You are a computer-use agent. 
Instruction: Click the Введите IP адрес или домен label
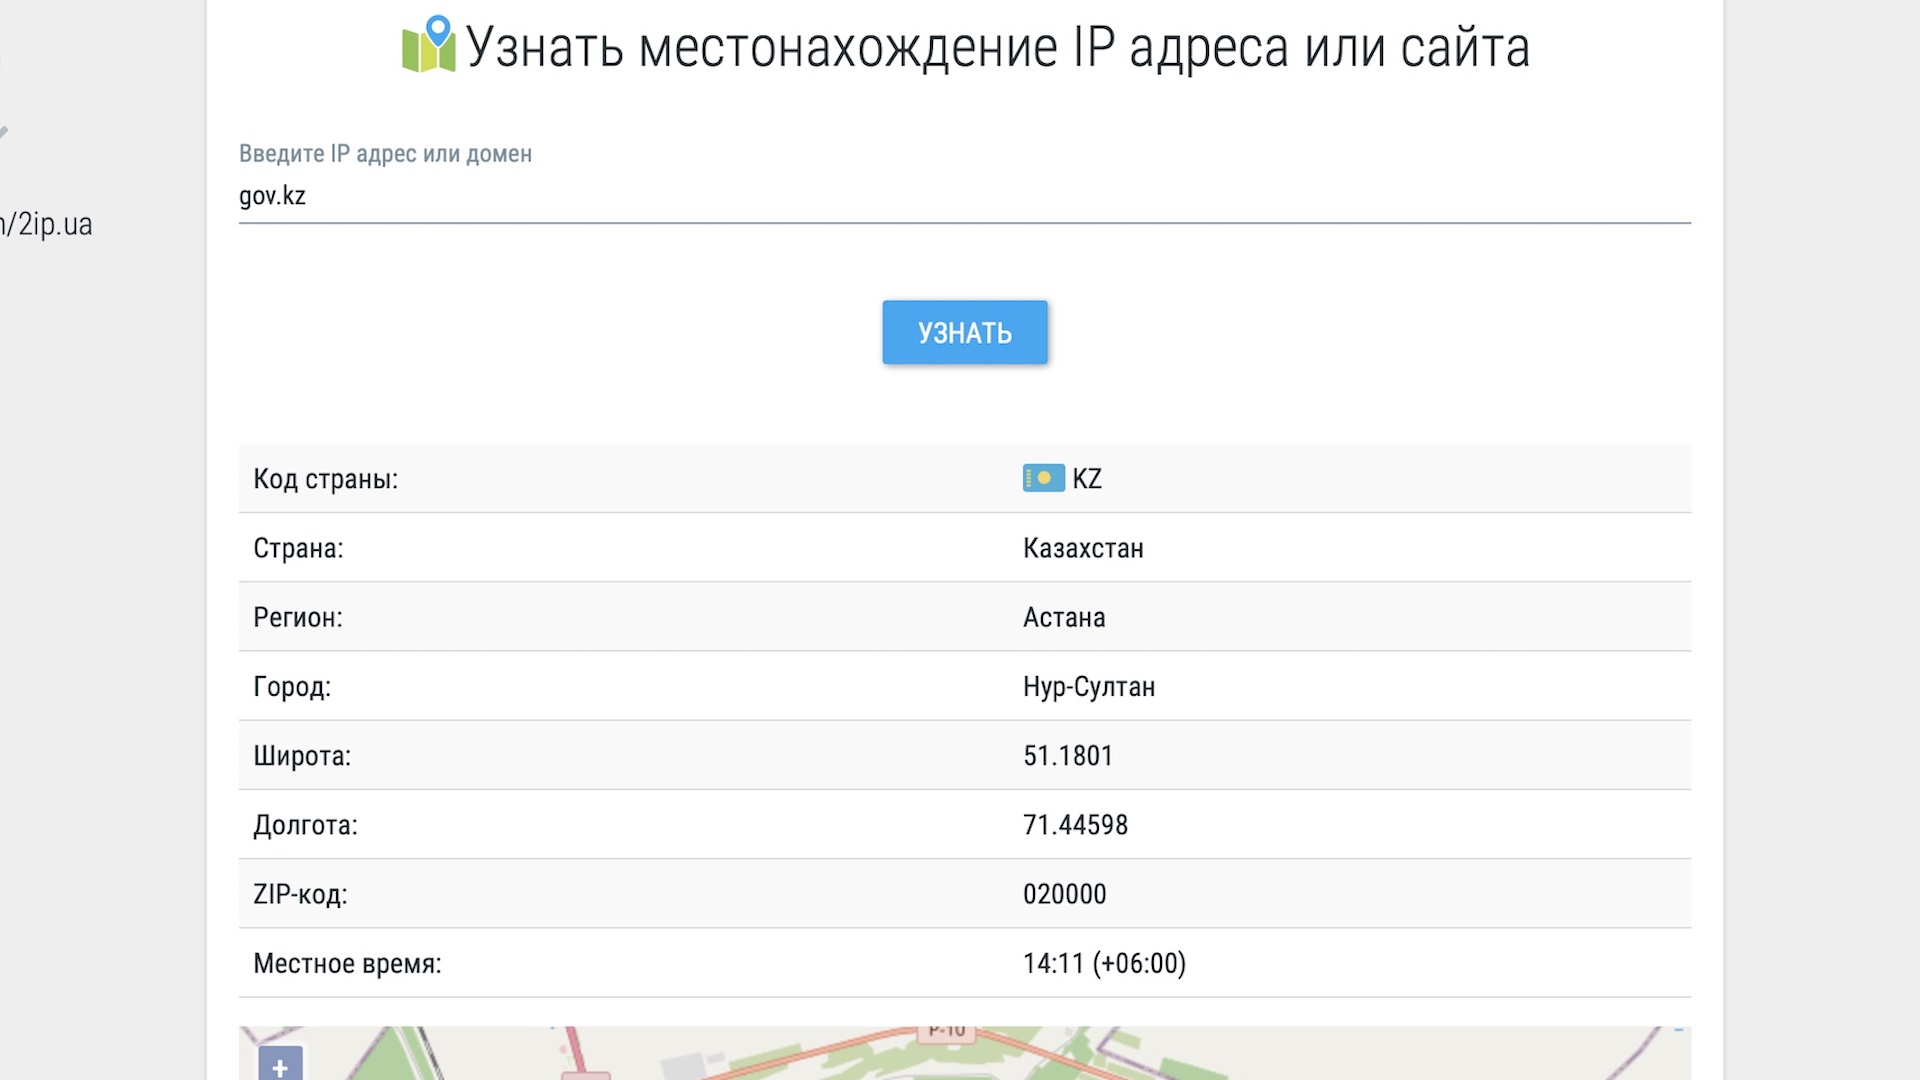pos(385,154)
